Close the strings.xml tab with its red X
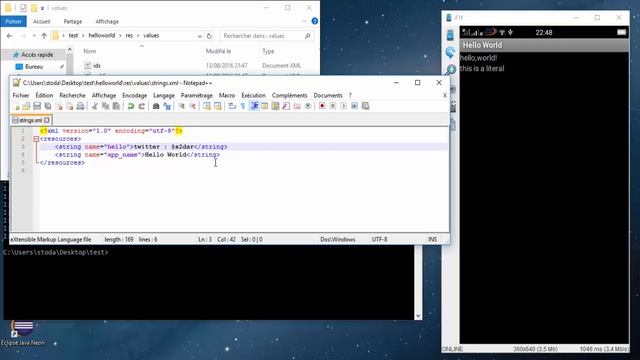The width and height of the screenshot is (640, 360). pyautogui.click(x=47, y=120)
